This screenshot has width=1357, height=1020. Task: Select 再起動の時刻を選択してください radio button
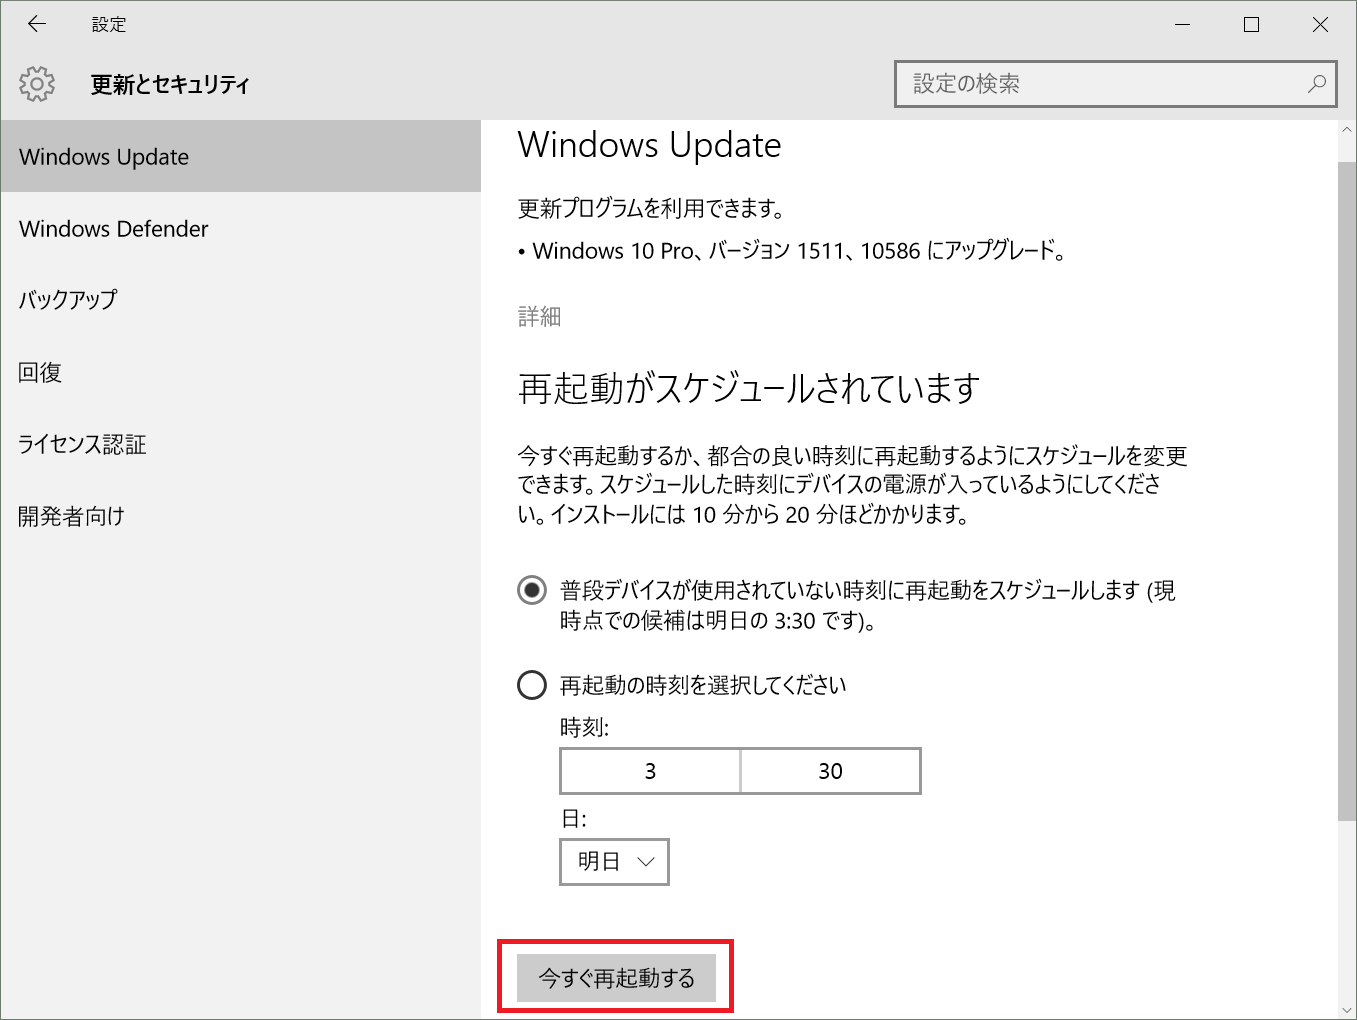(x=532, y=685)
